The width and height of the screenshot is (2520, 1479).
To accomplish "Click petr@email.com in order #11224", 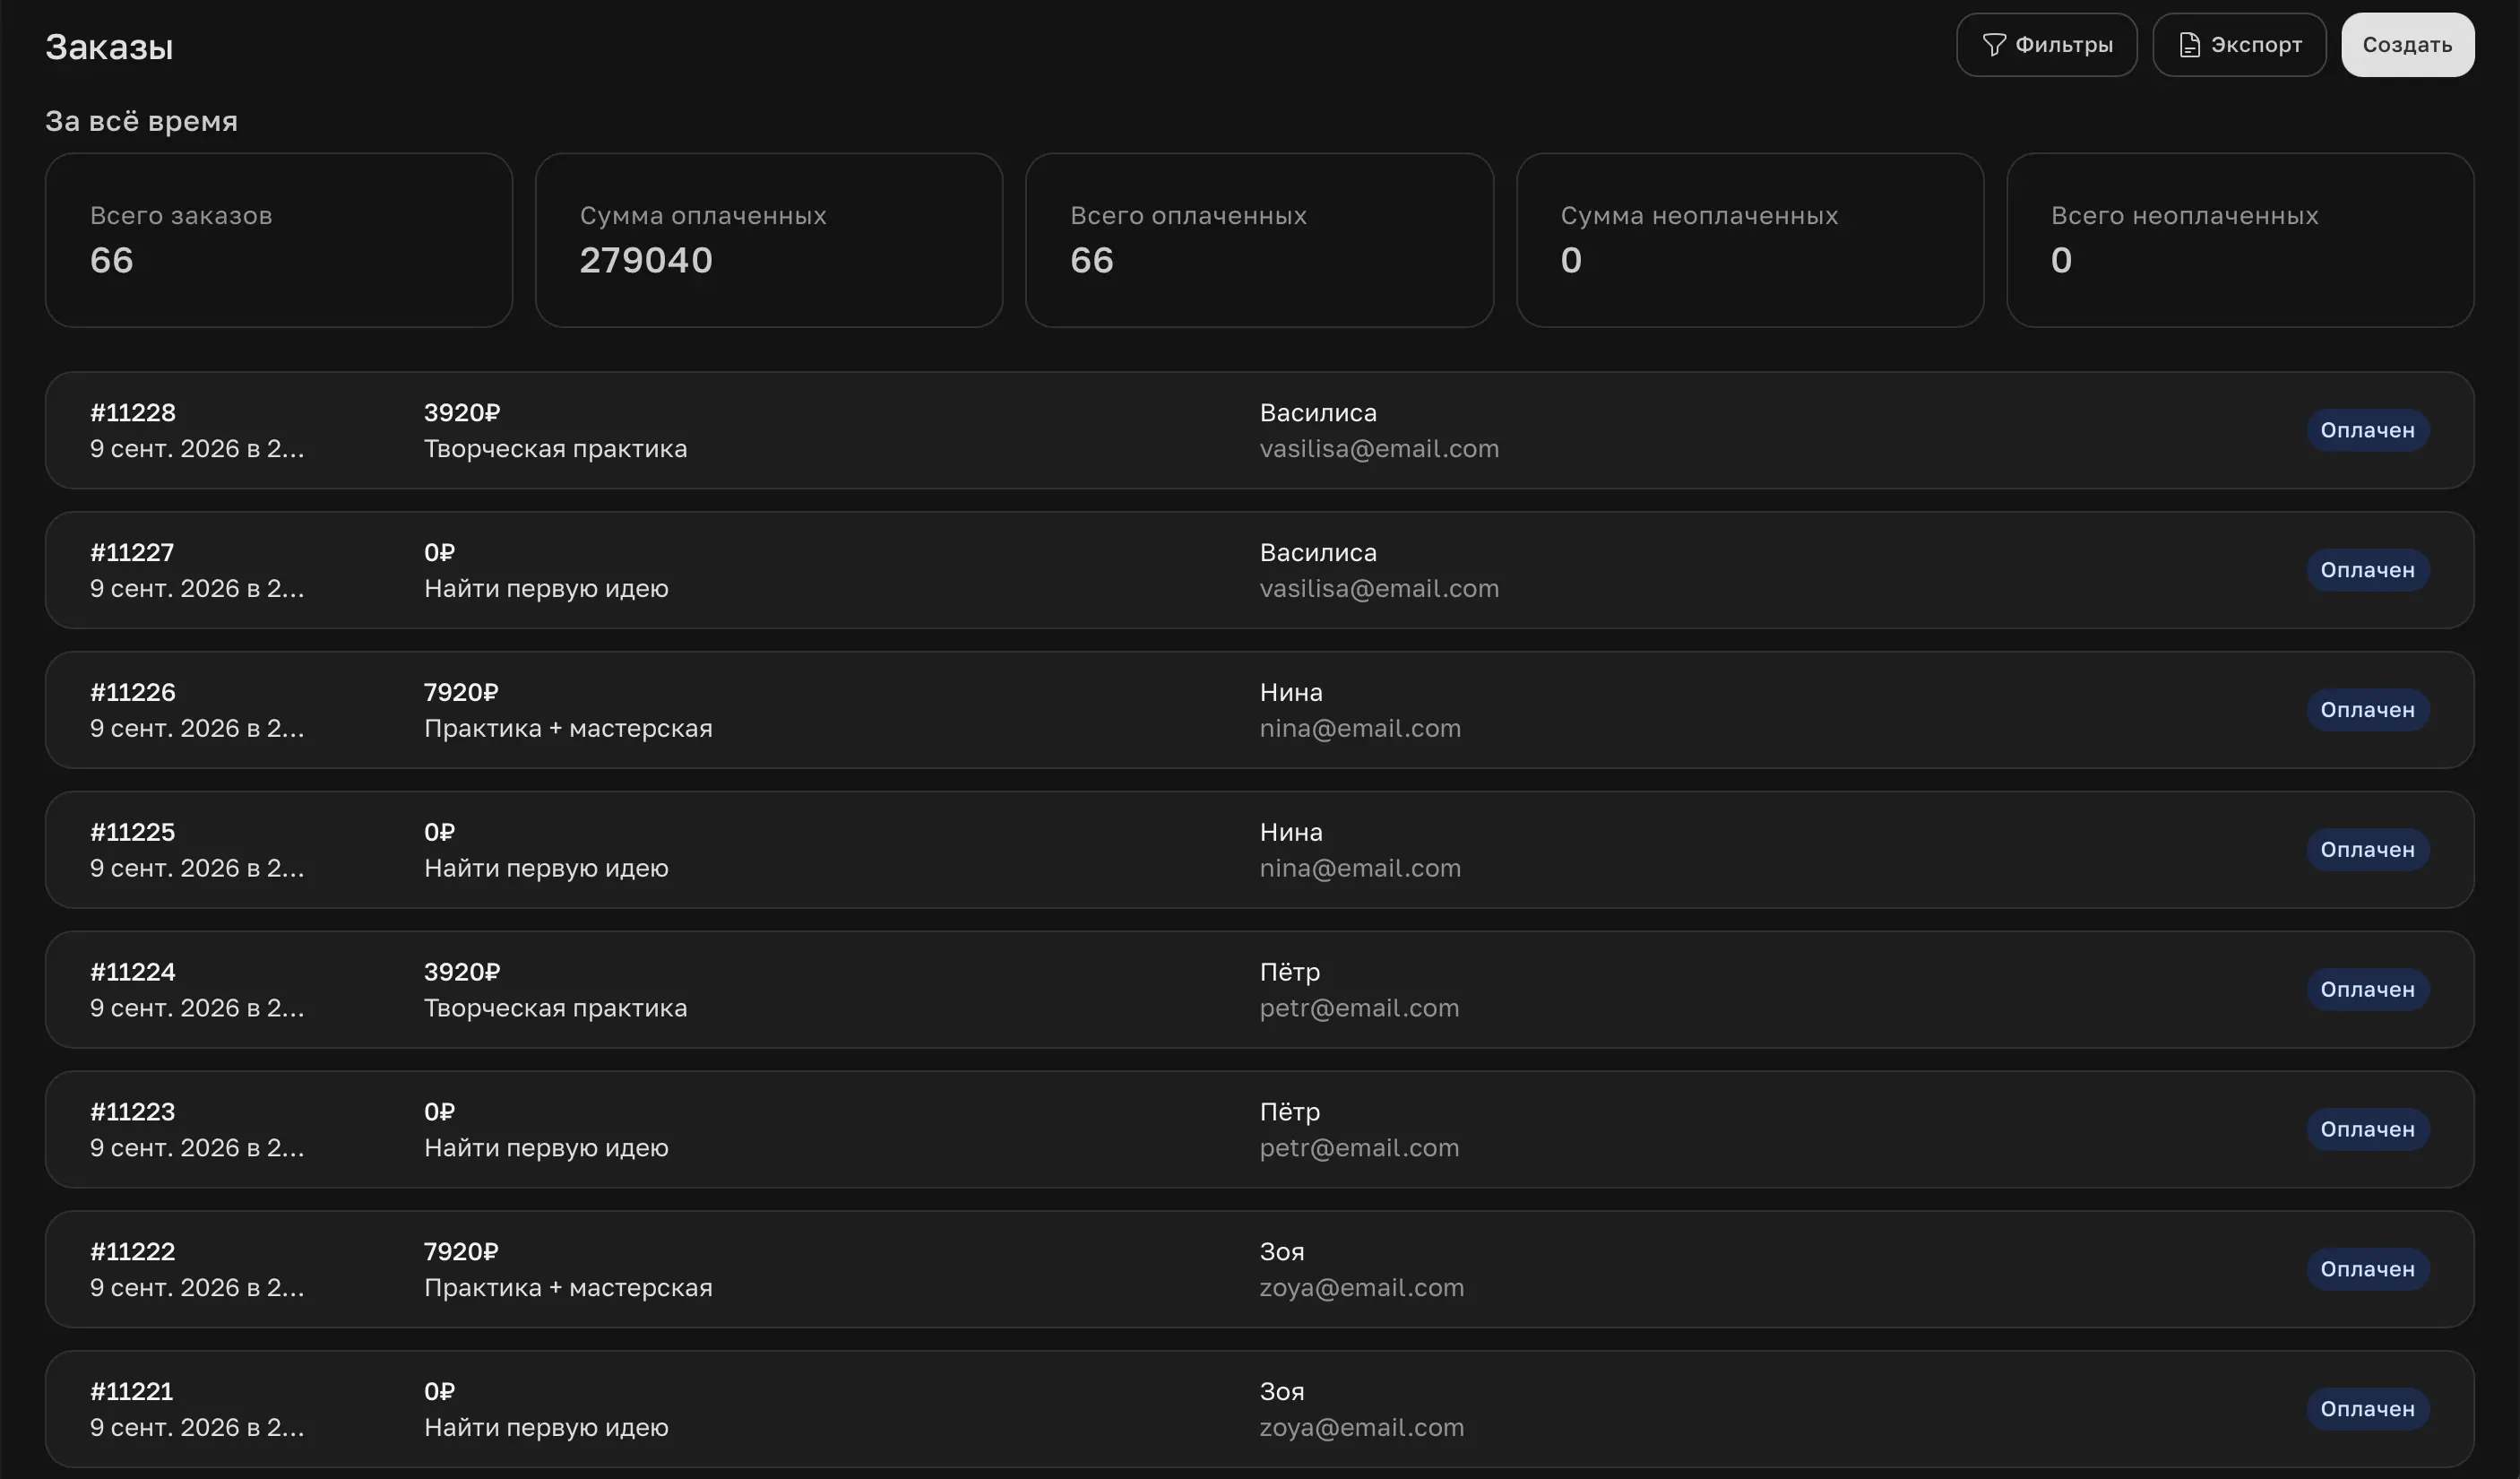I will pos(1359,1008).
